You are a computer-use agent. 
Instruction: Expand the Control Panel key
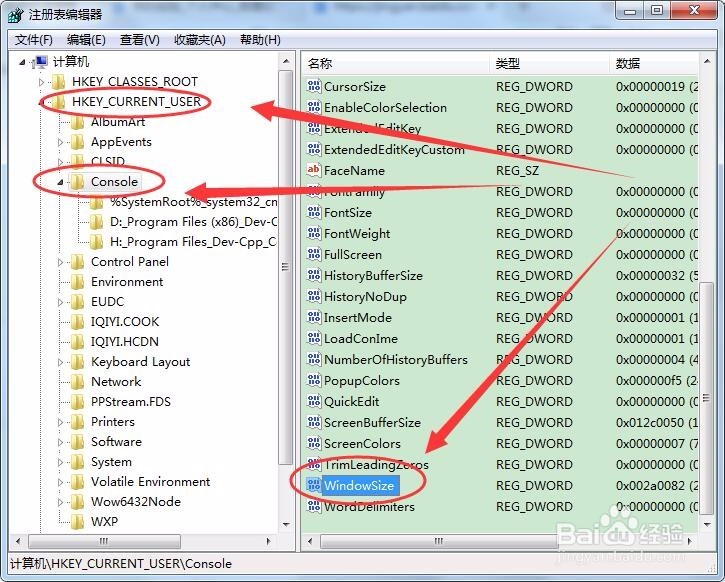click(60, 262)
